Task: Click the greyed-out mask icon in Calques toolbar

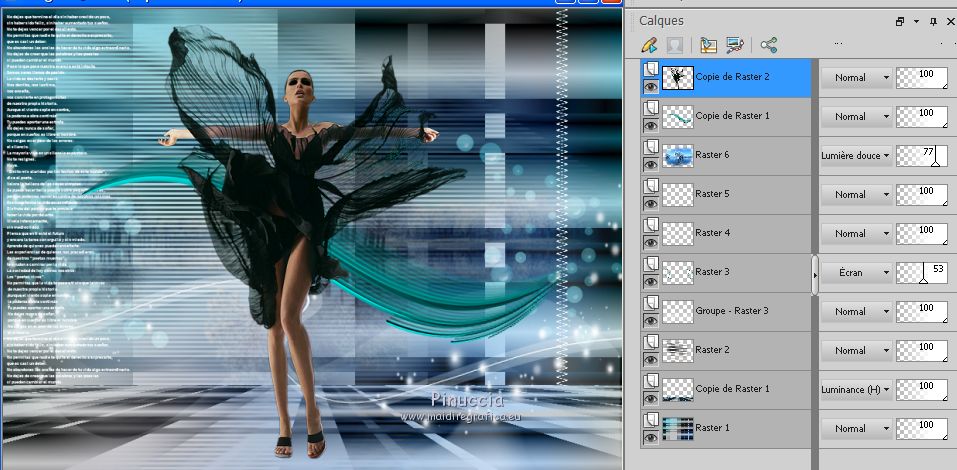Action: coord(675,45)
